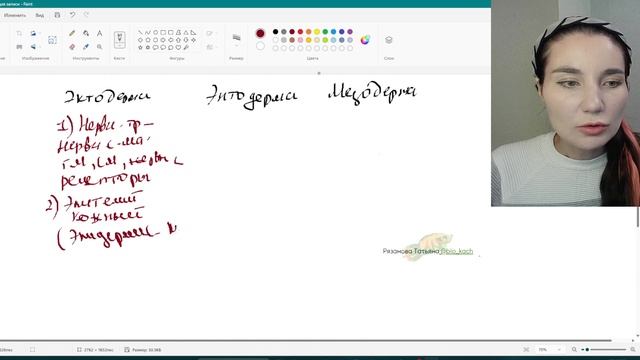Select the Rectangle shape
Image resolution: width=640 pixels, height=360 pixels.
coord(163,32)
